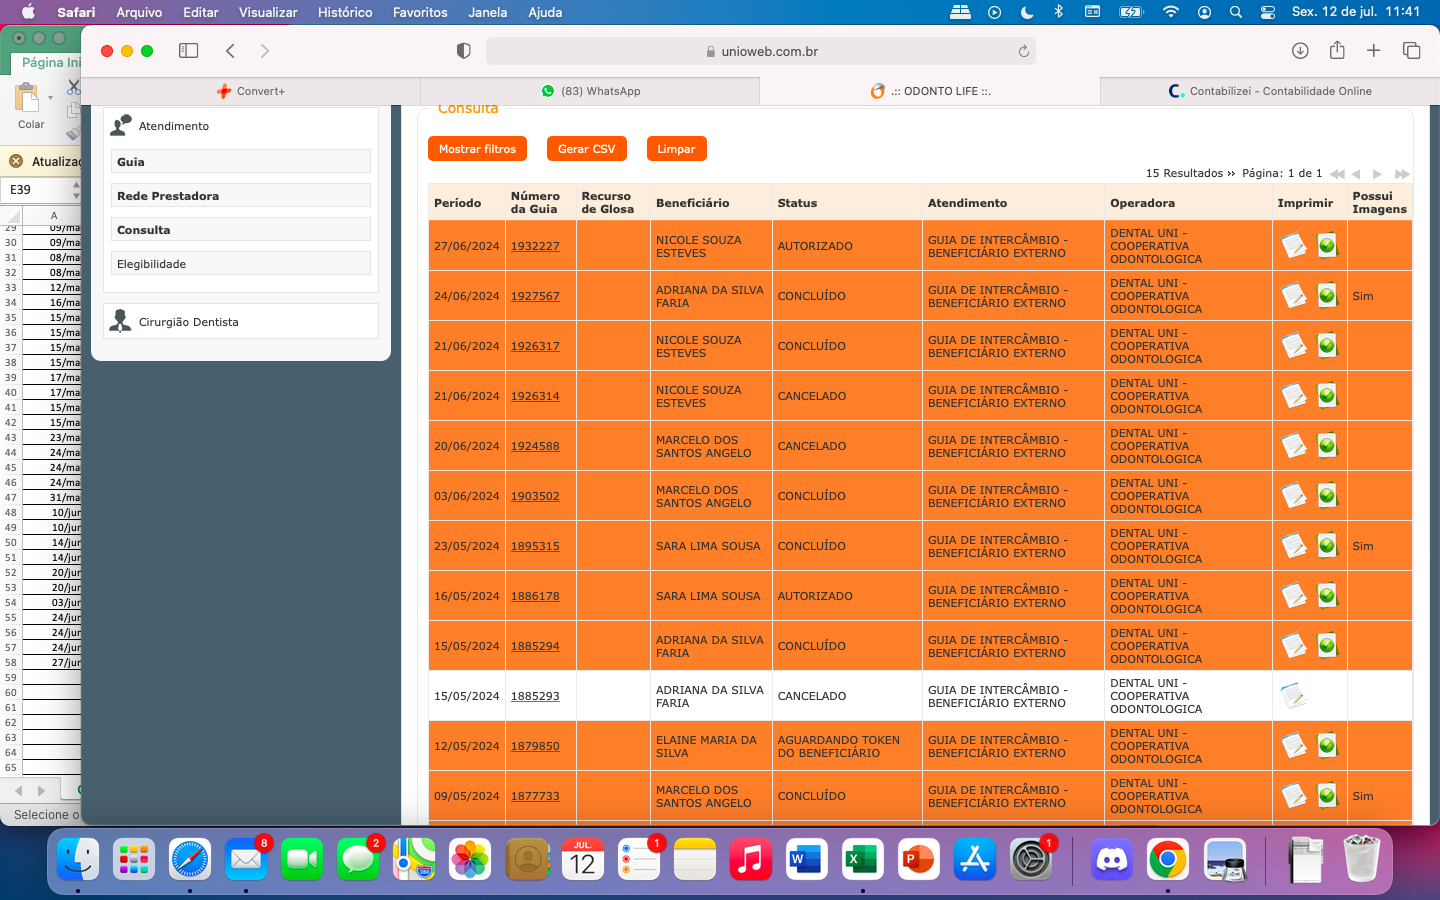Reload the page in Safari address bar
This screenshot has width=1440, height=900.
click(x=1023, y=51)
